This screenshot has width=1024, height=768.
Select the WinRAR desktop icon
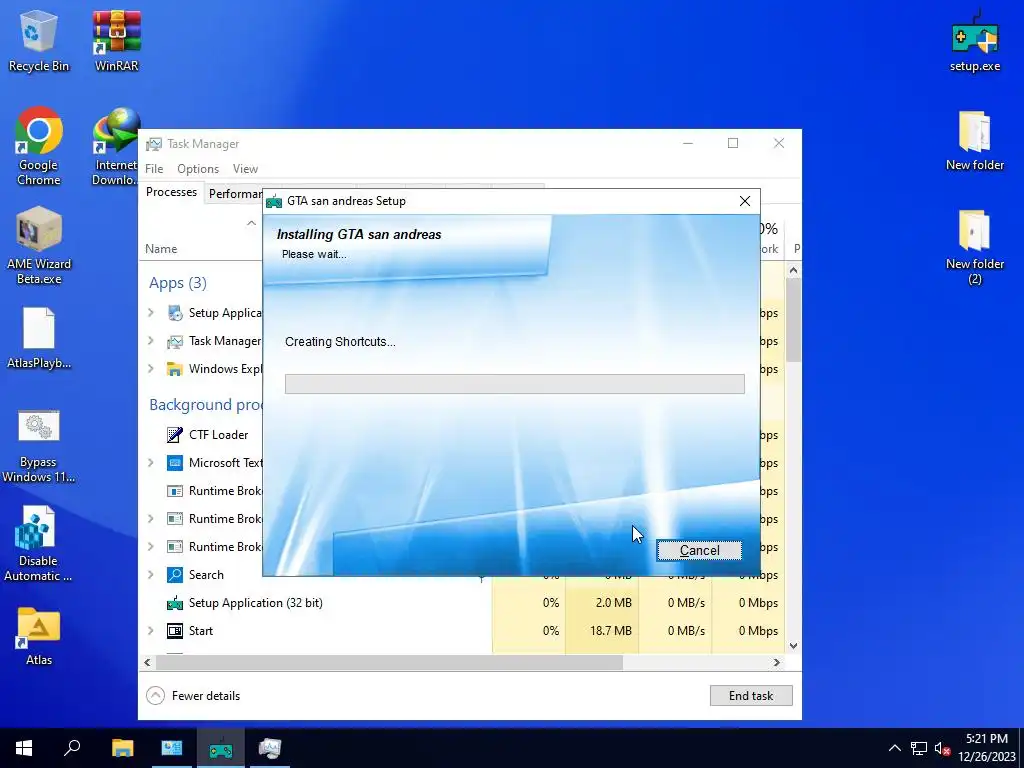[x=116, y=40]
